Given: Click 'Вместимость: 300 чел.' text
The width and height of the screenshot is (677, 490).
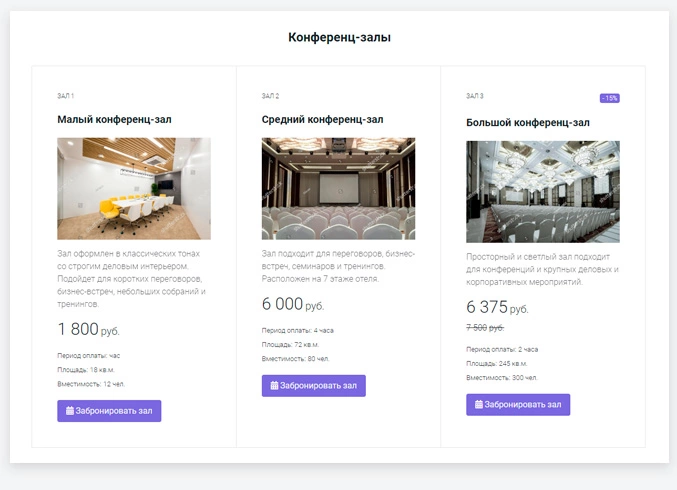Looking at the screenshot, I should coord(502,378).
